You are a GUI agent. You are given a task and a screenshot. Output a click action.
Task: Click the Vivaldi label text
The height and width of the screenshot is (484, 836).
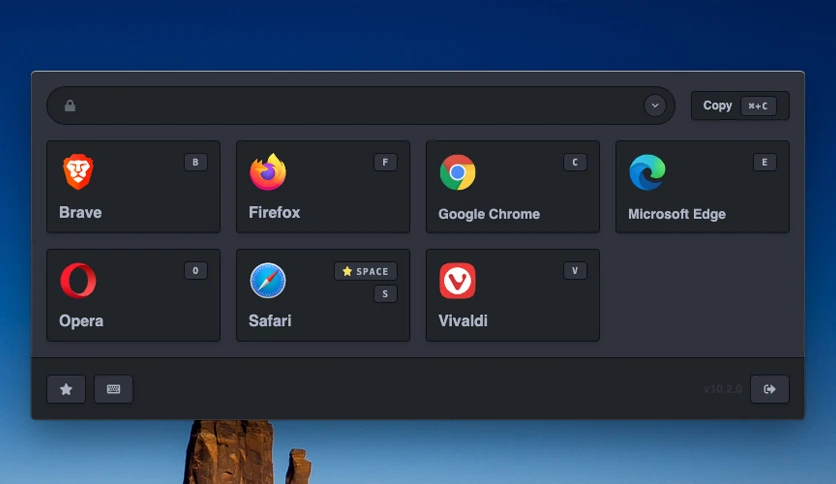(x=463, y=321)
